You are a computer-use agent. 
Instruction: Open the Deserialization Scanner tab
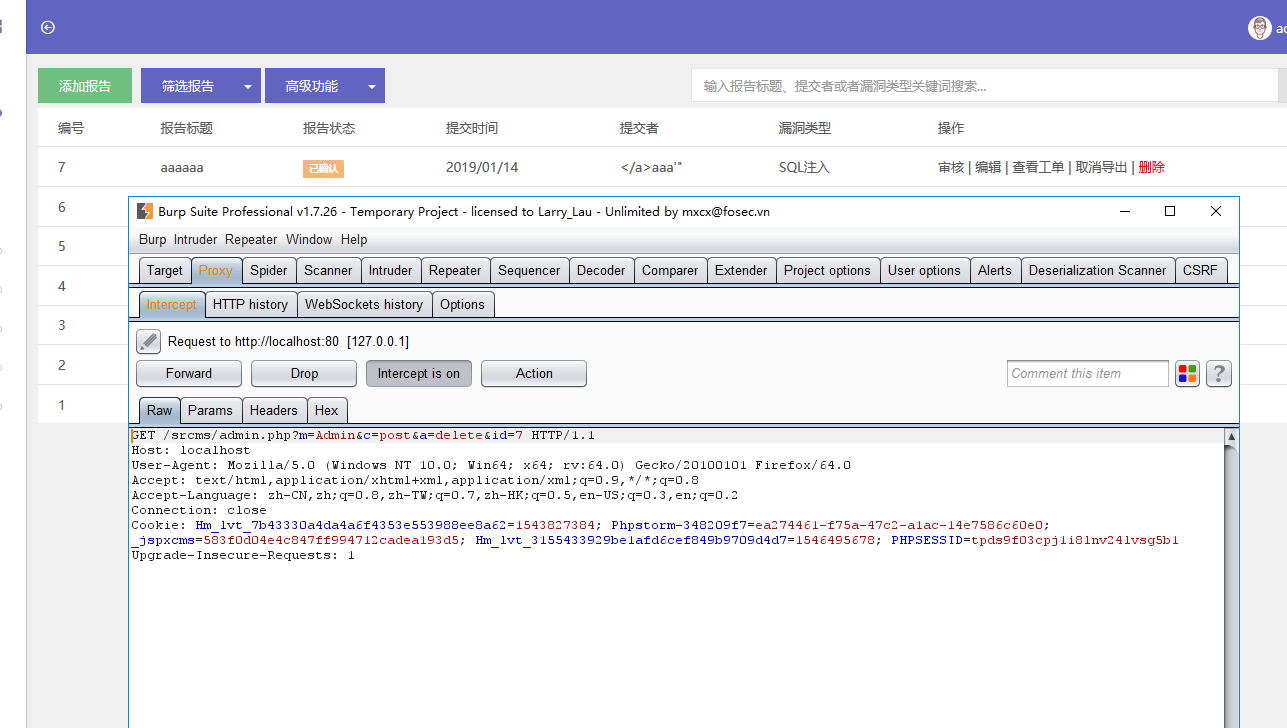(1097, 270)
